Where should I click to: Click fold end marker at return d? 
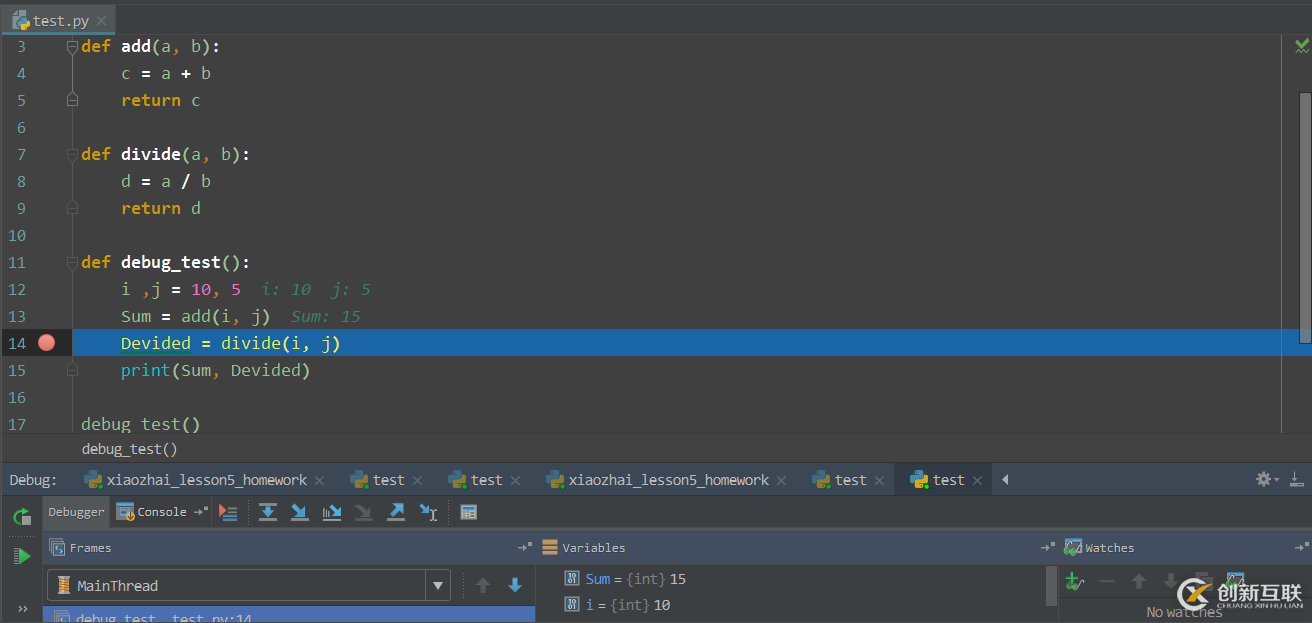pos(72,208)
